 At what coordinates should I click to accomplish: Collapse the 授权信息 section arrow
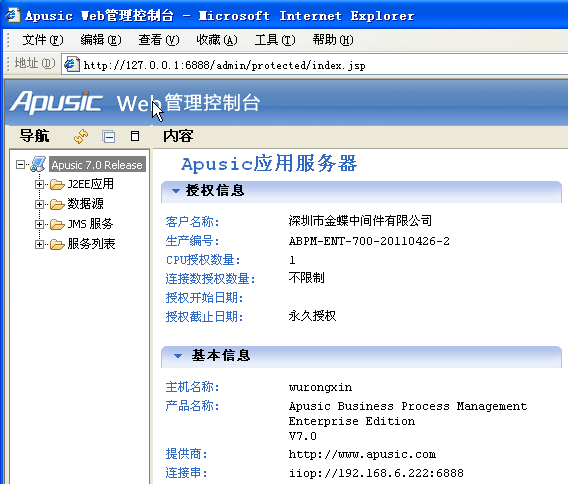click(176, 191)
